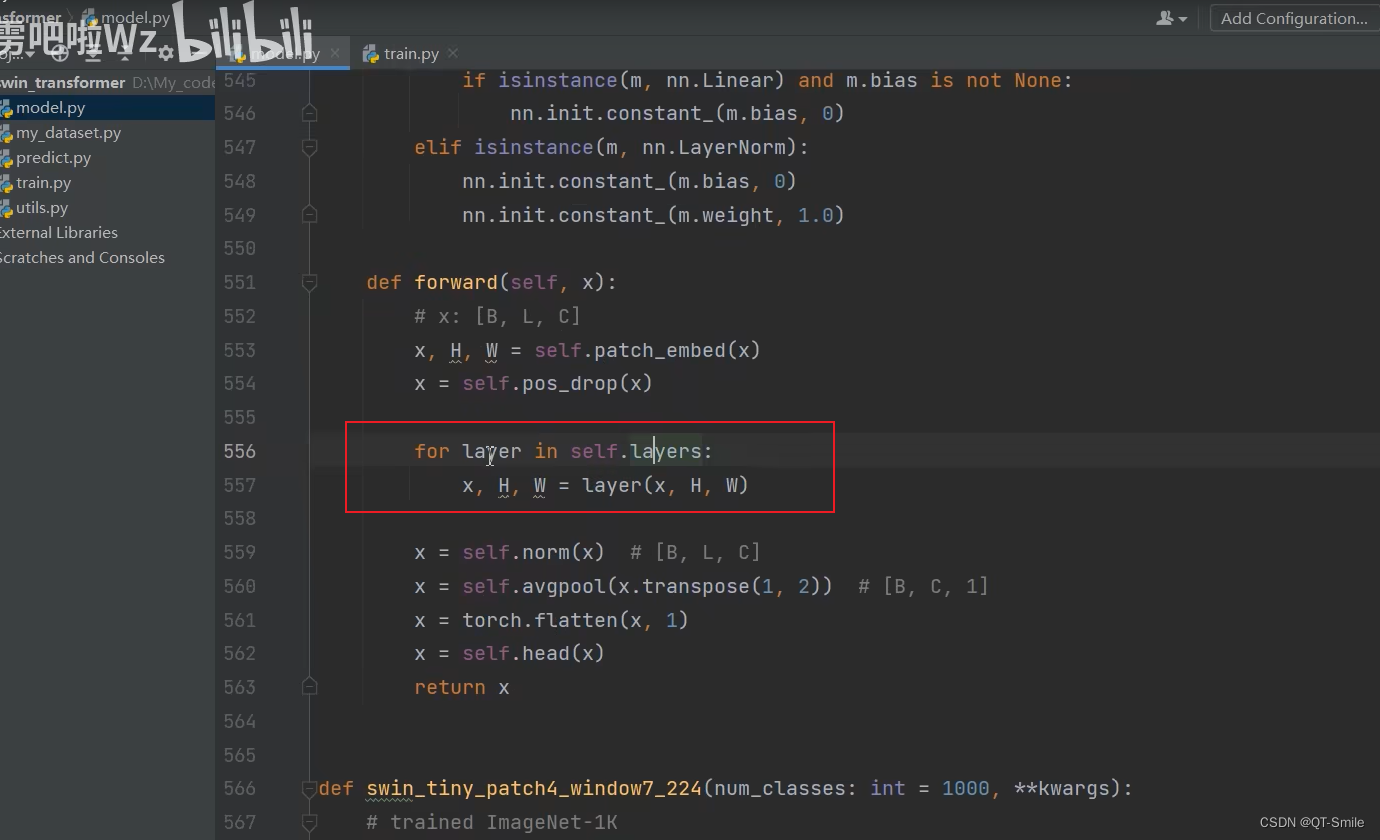The image size is (1380, 840).
Task: Click 'avgpool' in line 560
Action: [x=563, y=586]
